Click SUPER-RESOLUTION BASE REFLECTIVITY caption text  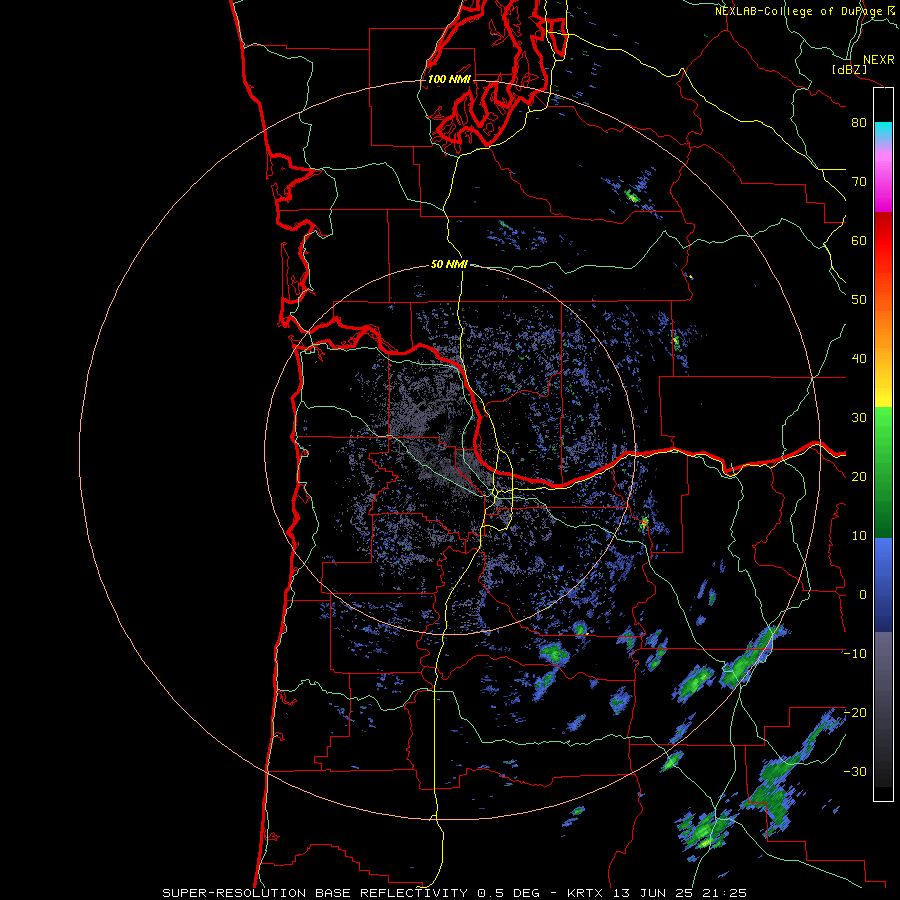315,893
